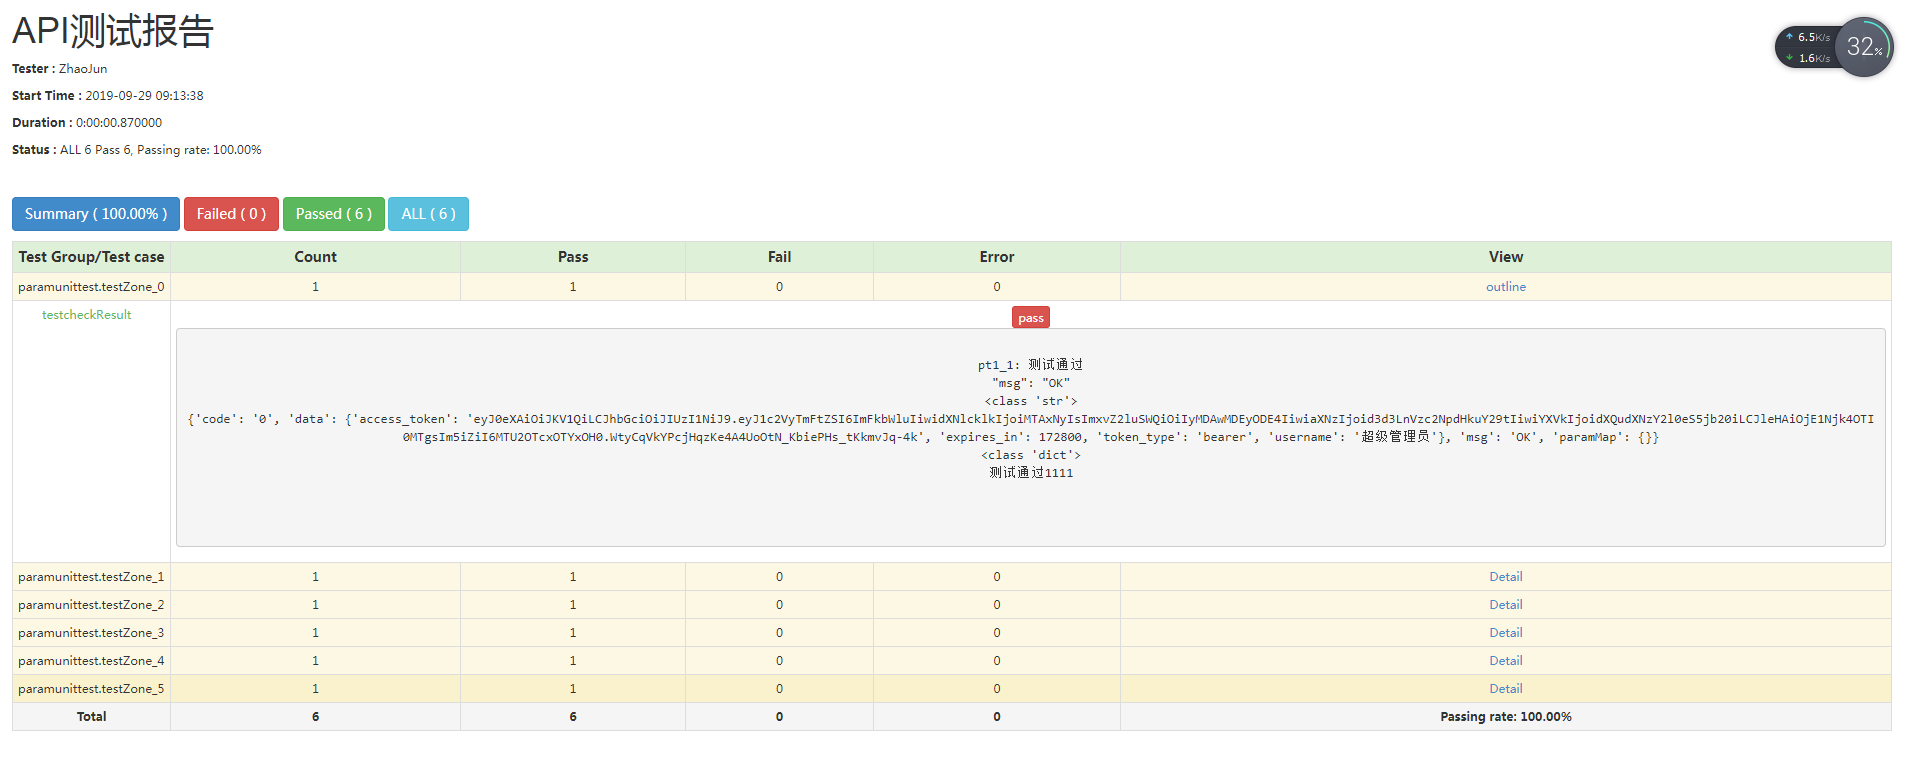Click the "msg": "OK" log line
The width and height of the screenshot is (1912, 758).
pos(1031,383)
